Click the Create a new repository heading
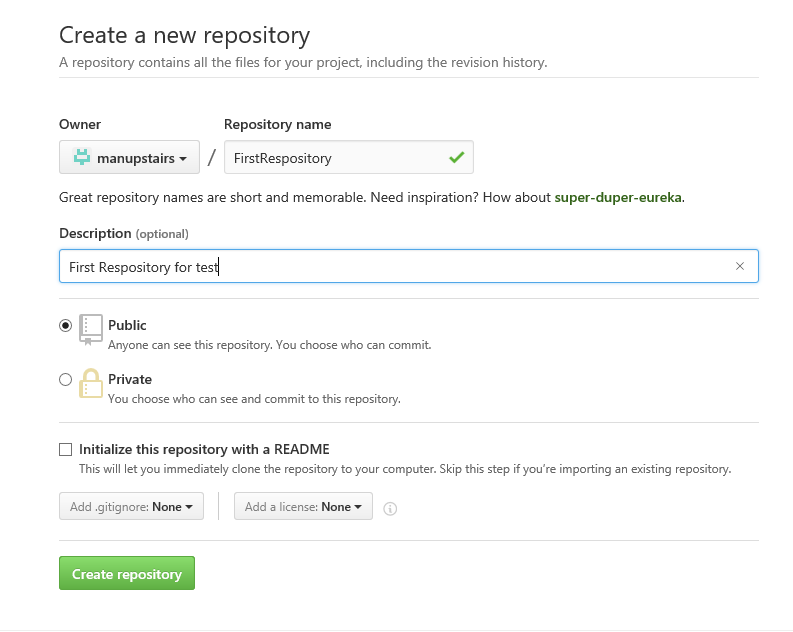Image resolution: width=793 pixels, height=632 pixels. click(x=185, y=35)
